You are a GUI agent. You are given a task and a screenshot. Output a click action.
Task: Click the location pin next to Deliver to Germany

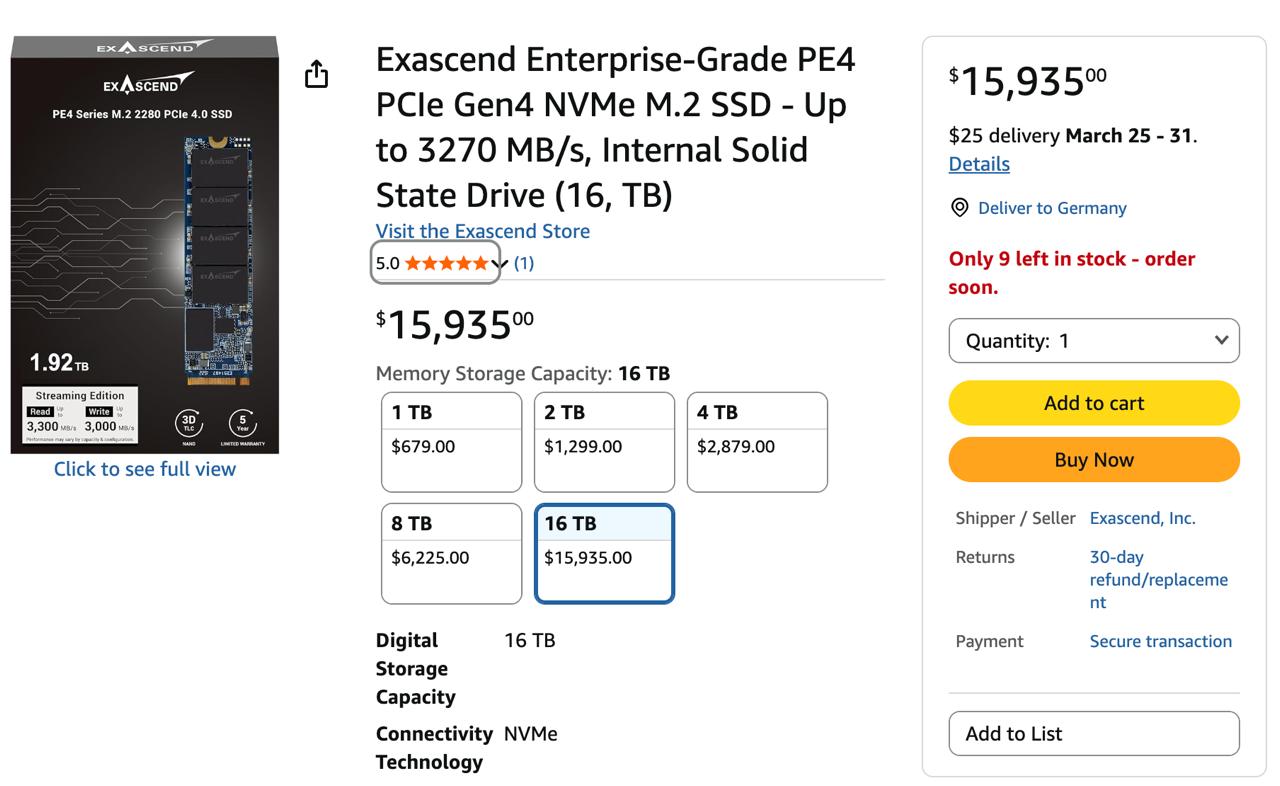(957, 208)
